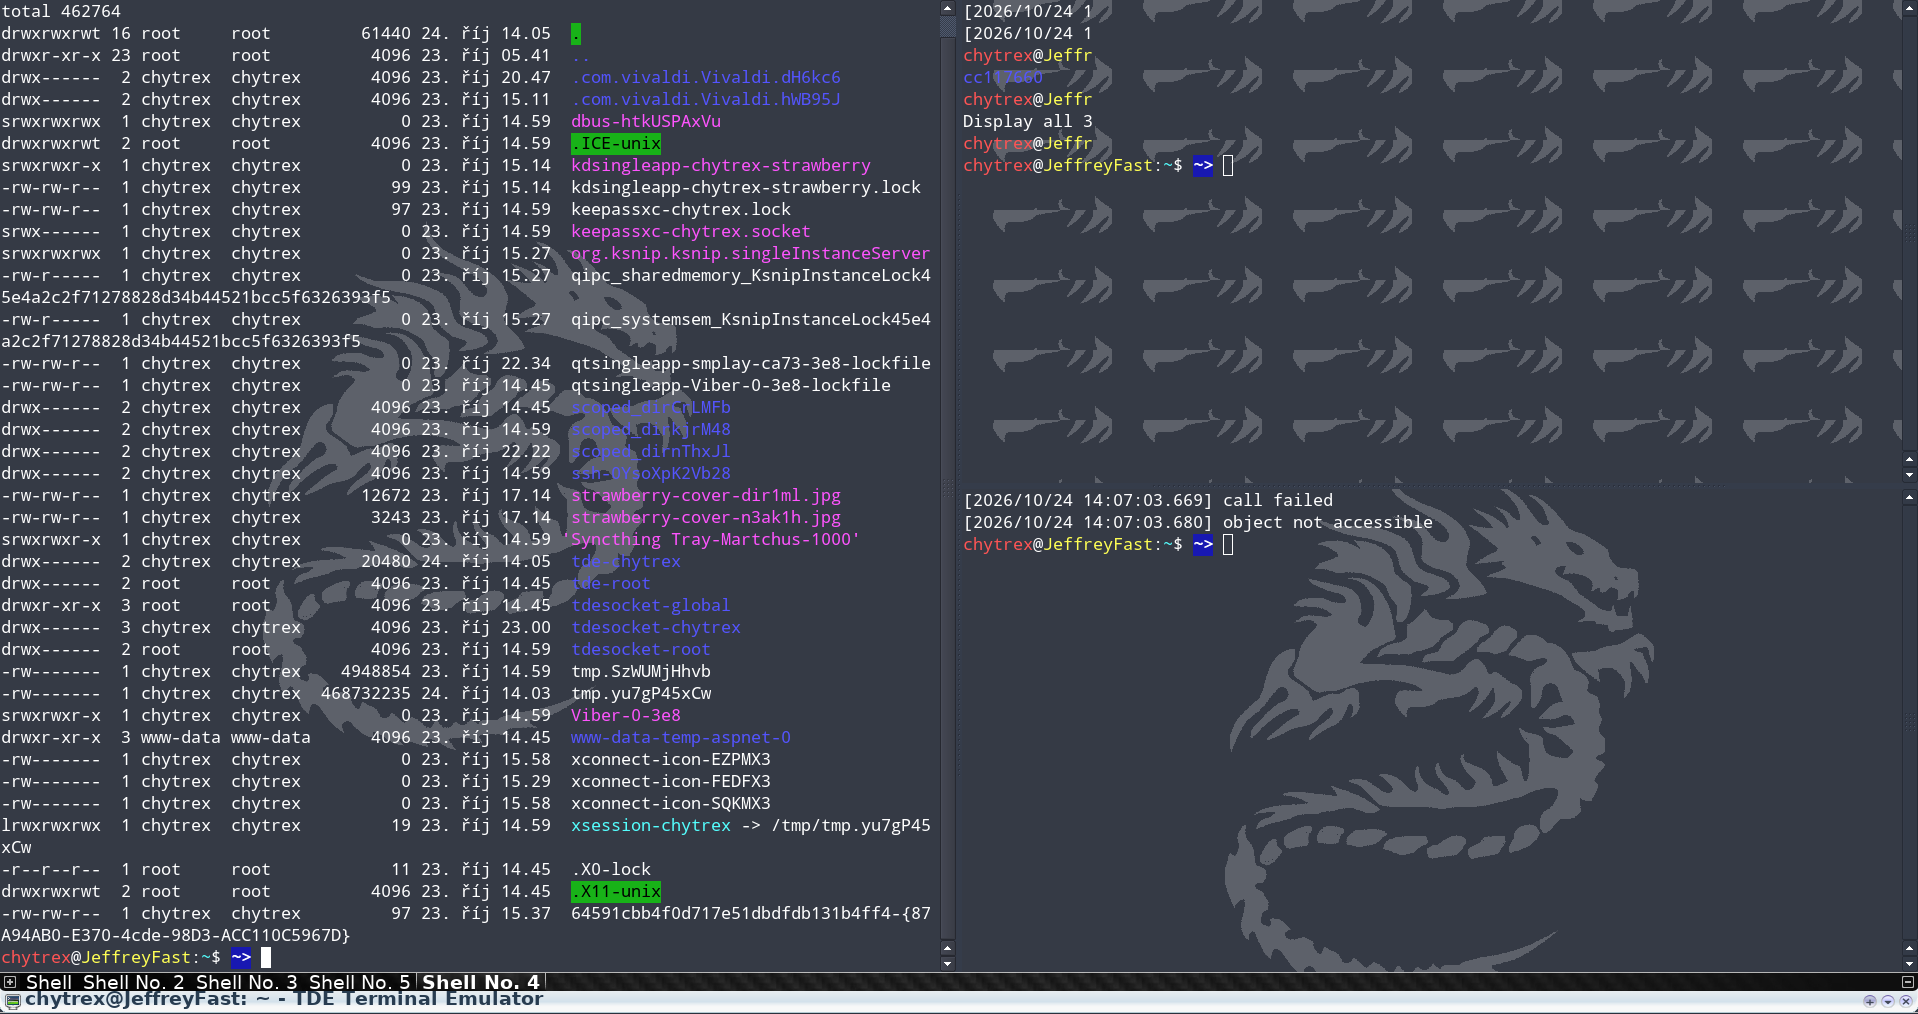This screenshot has width=1918, height=1014.
Task: Click '.com.vivaldi.Vivaldi.dH6kc6' directory name
Action: tap(706, 77)
